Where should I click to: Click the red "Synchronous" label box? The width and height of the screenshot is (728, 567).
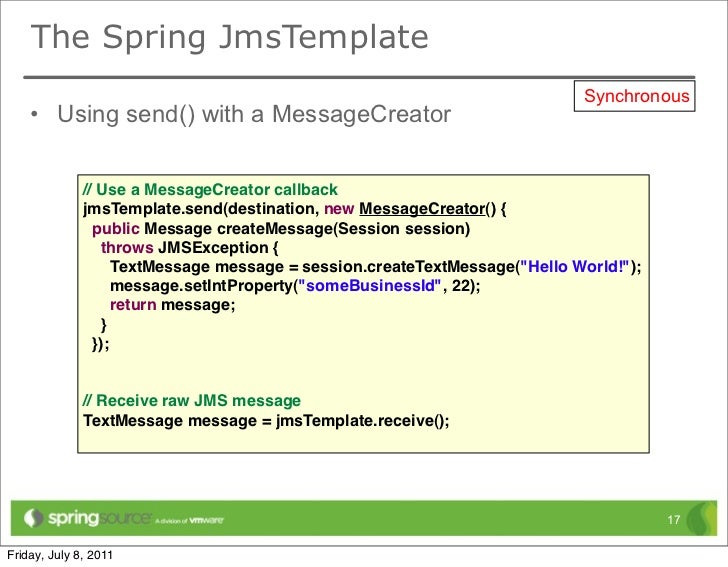(634, 96)
